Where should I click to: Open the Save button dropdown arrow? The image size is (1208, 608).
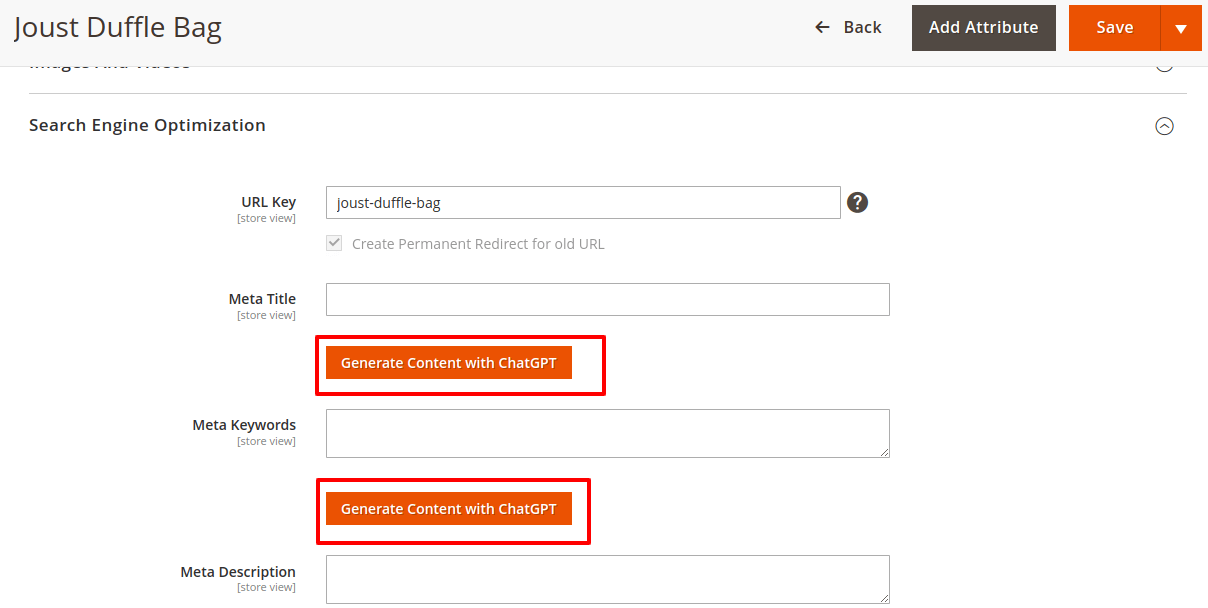(1181, 28)
